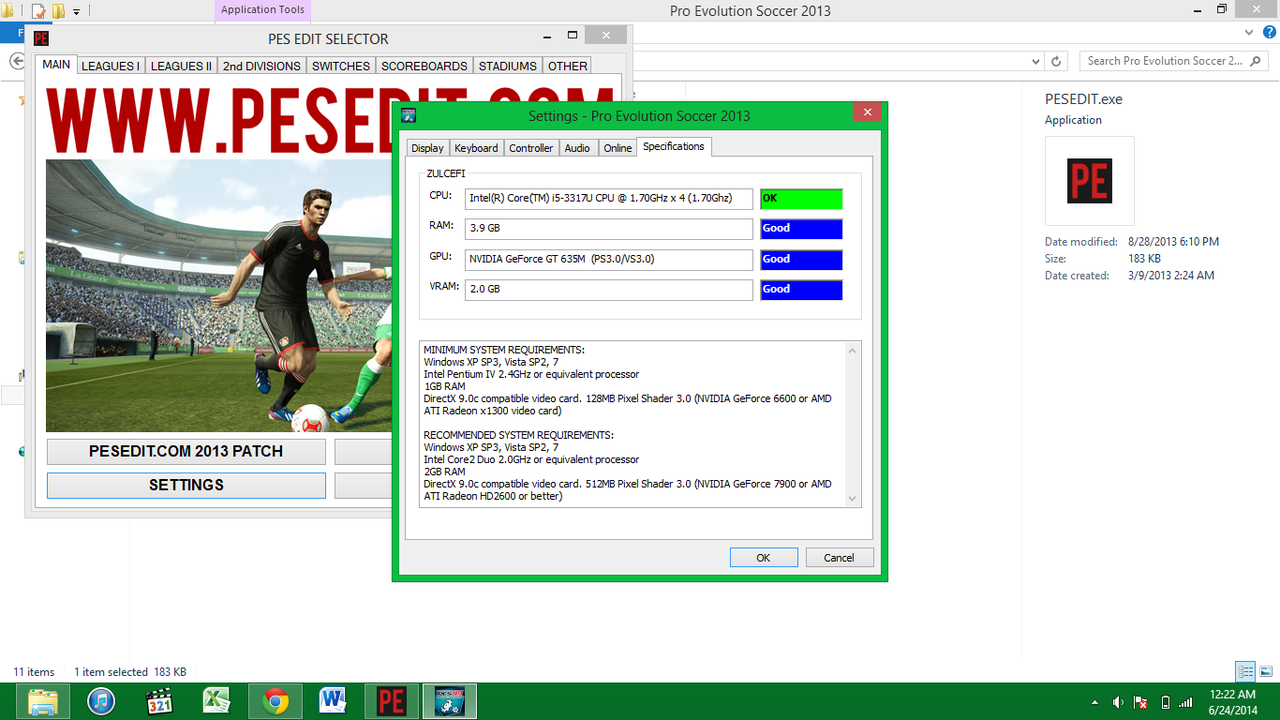Open Excel from the taskbar
Screen dimensions: 1280x720
pos(217,701)
